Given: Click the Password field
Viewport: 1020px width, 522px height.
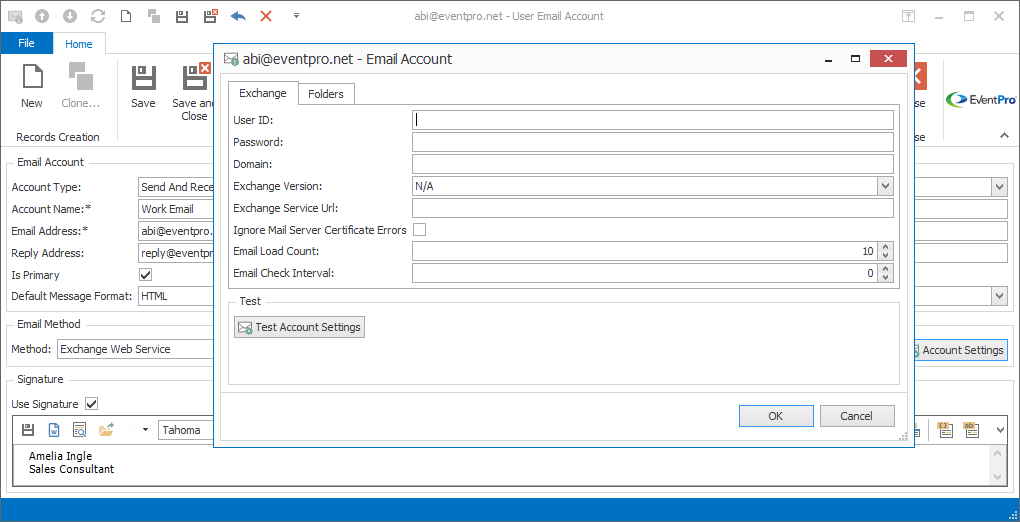Looking at the screenshot, I should 652,142.
